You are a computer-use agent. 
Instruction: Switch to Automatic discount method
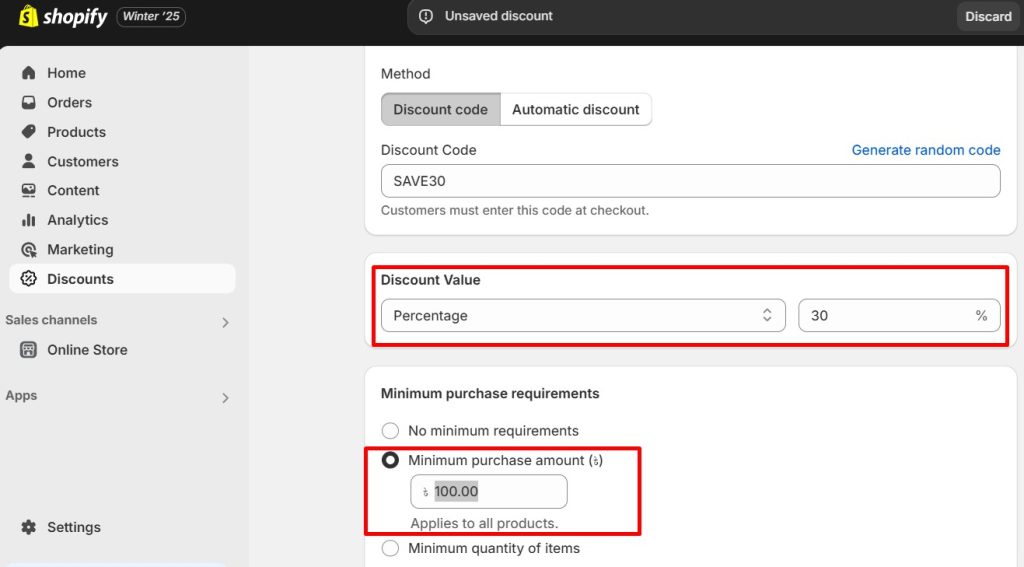point(575,110)
